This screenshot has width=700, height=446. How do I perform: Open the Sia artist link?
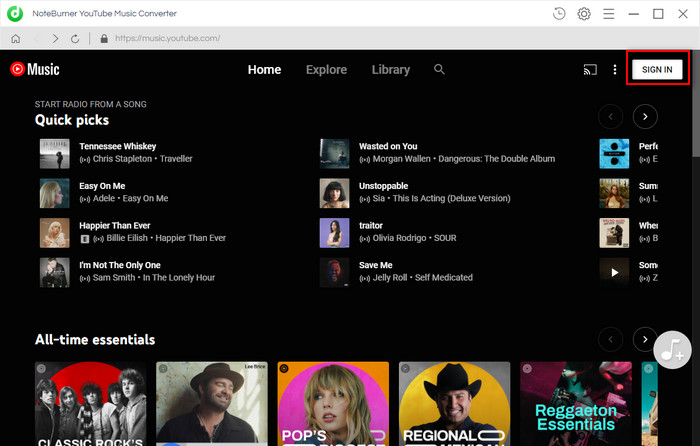[x=379, y=198]
